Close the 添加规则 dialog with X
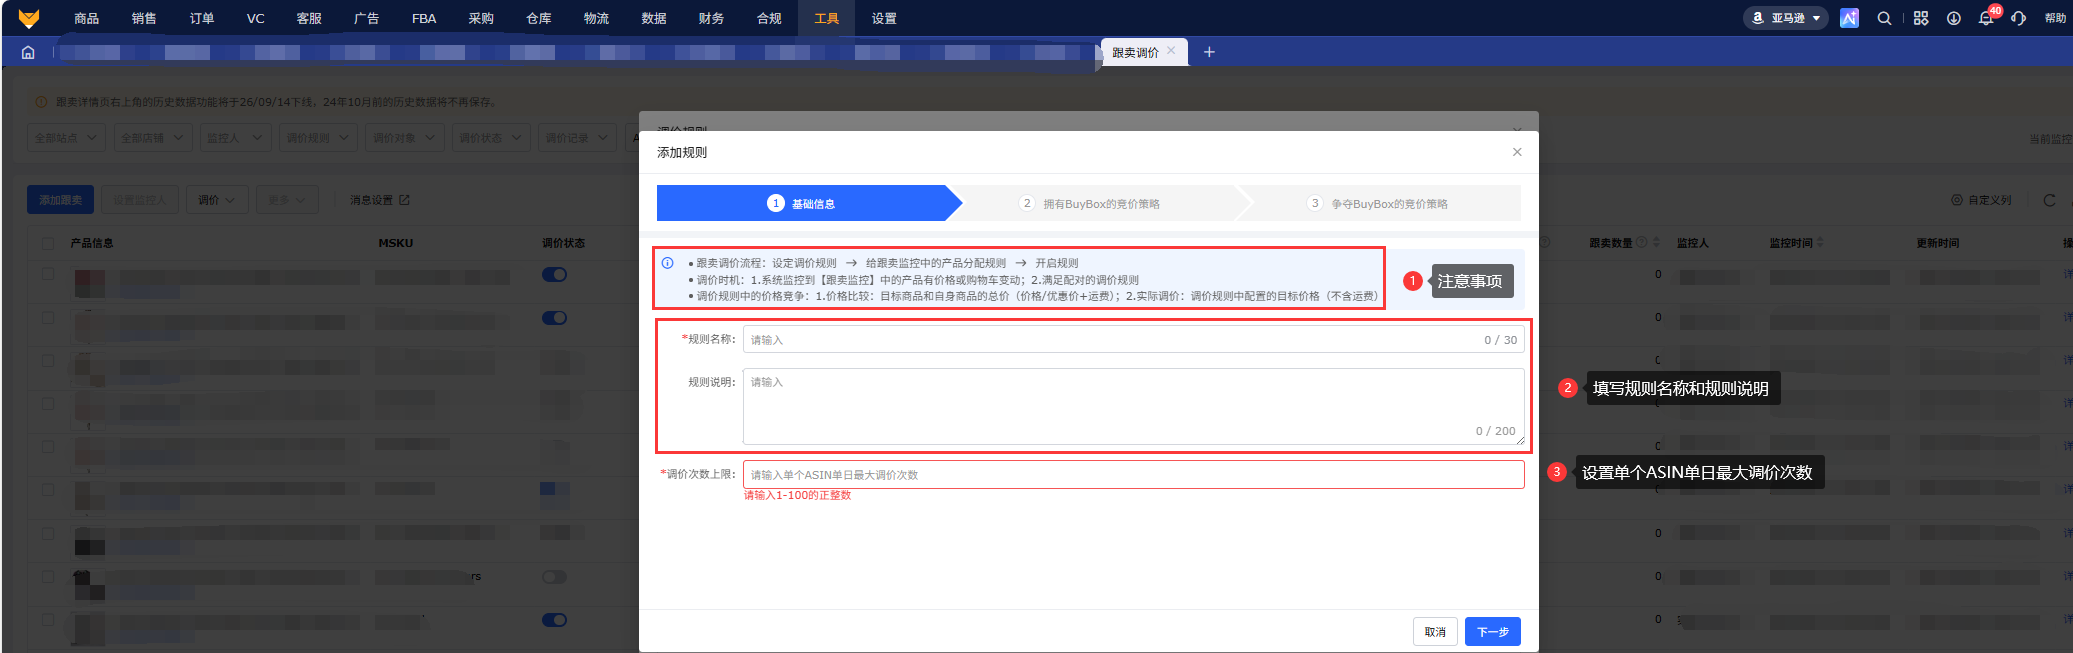This screenshot has width=2073, height=653. (x=1517, y=152)
